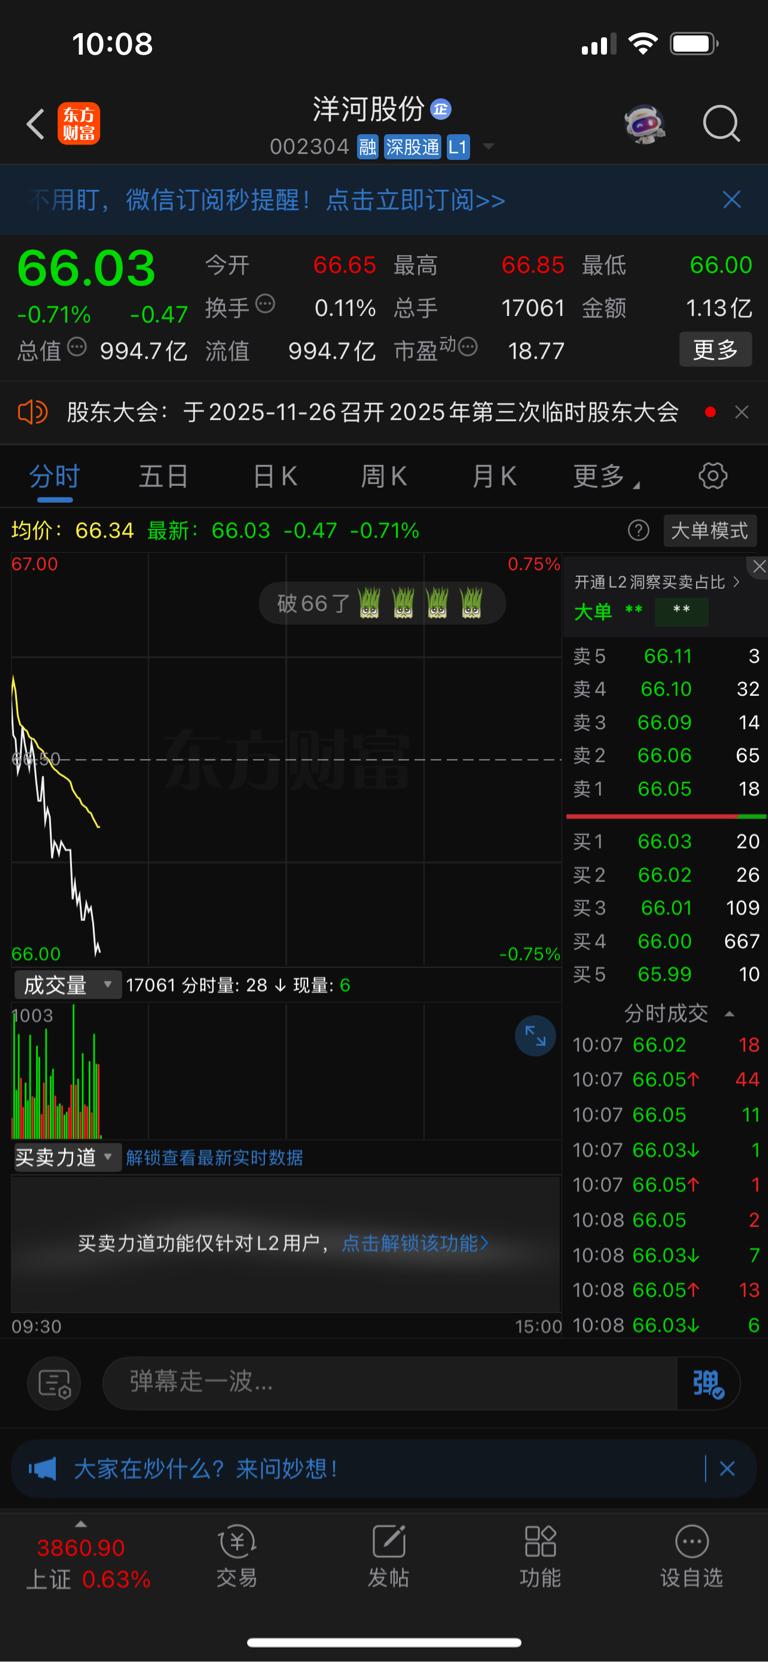Tap the back arrow icon
768x1662 pixels.
pyautogui.click(x=36, y=124)
